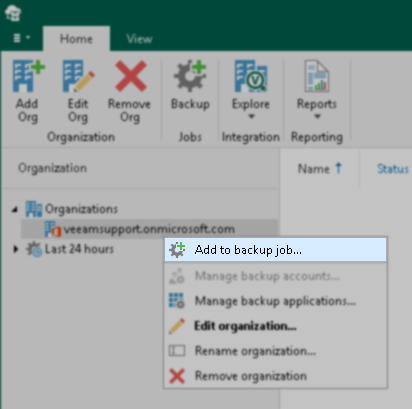Image resolution: width=412 pixels, height=409 pixels.
Task: Click the Status column header
Action: click(393, 169)
